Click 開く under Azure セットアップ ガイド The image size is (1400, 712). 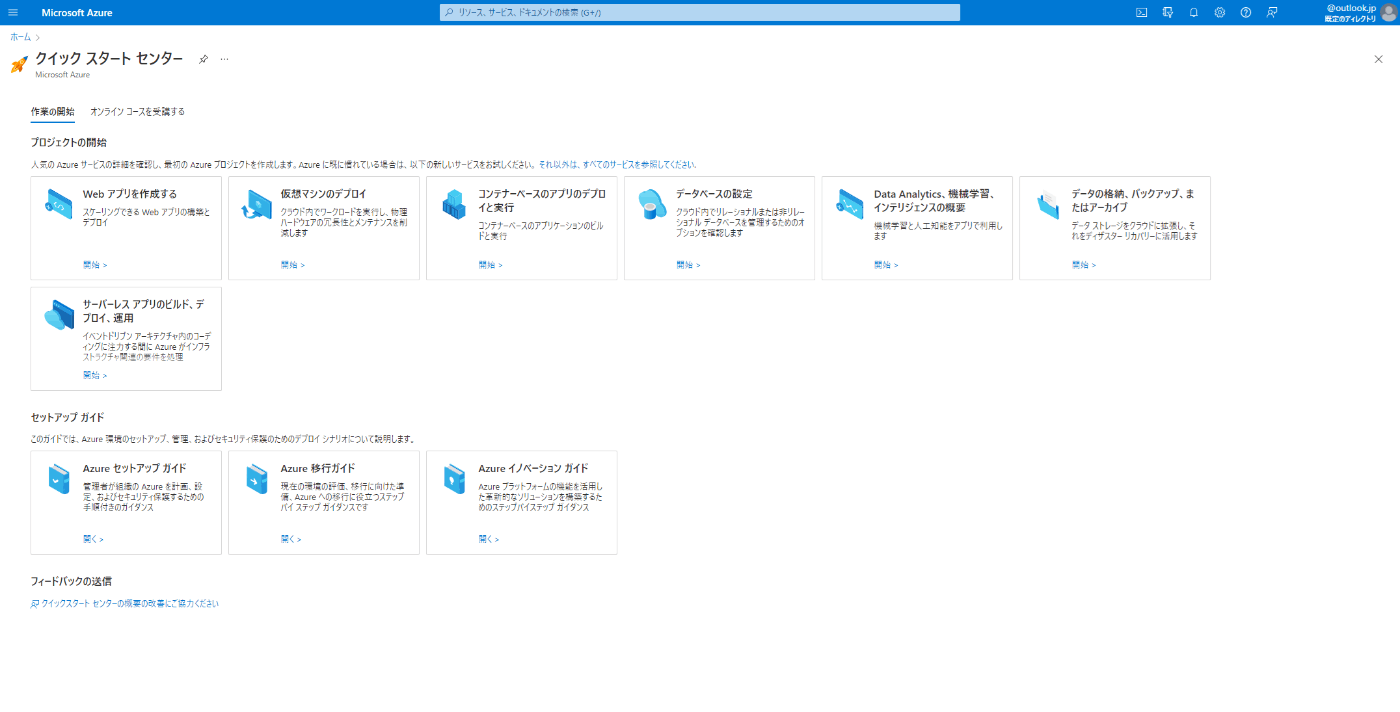[93, 539]
